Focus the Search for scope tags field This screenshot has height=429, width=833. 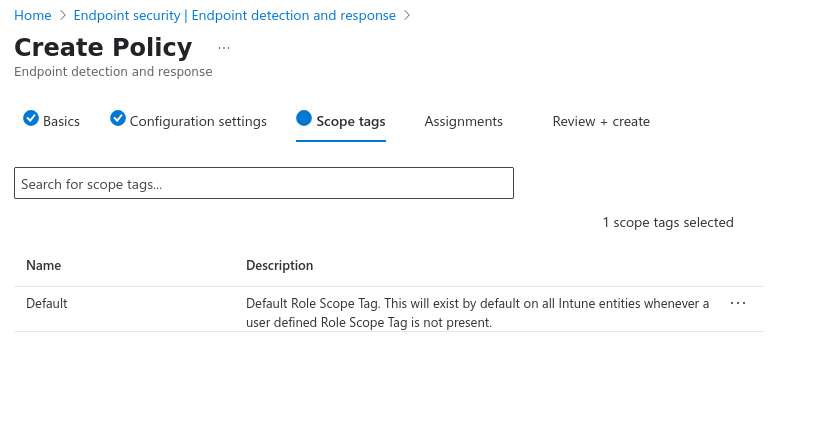tap(263, 183)
